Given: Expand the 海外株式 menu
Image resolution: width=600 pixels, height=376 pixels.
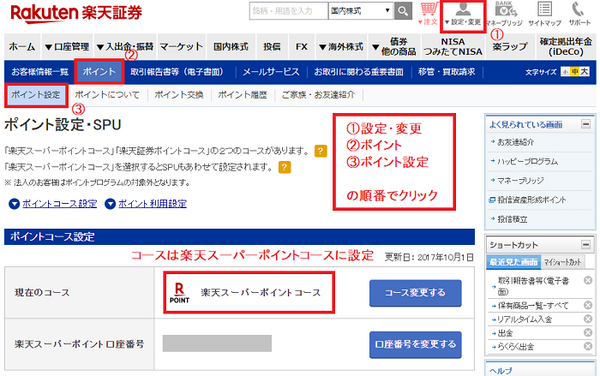Looking at the screenshot, I should pyautogui.click(x=341, y=47).
